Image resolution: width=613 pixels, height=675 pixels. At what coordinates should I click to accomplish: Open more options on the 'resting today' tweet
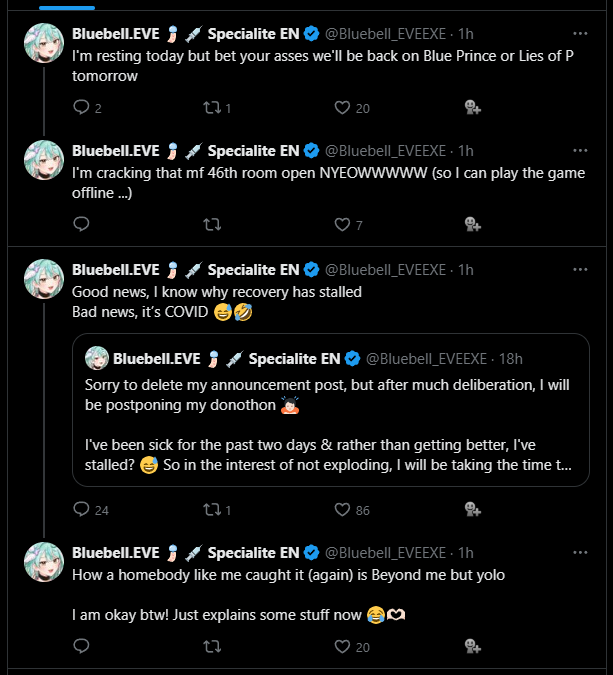point(580,34)
